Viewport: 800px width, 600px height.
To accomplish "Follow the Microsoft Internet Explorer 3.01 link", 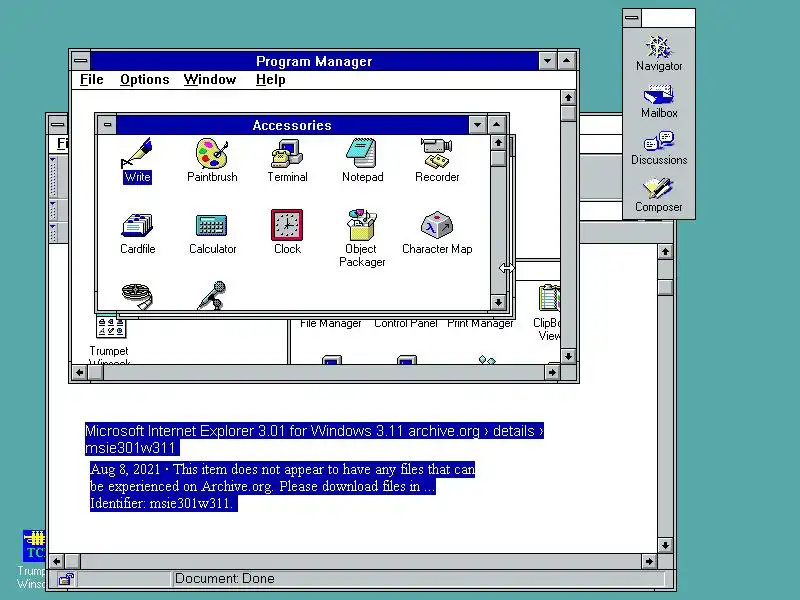I will click(x=314, y=439).
